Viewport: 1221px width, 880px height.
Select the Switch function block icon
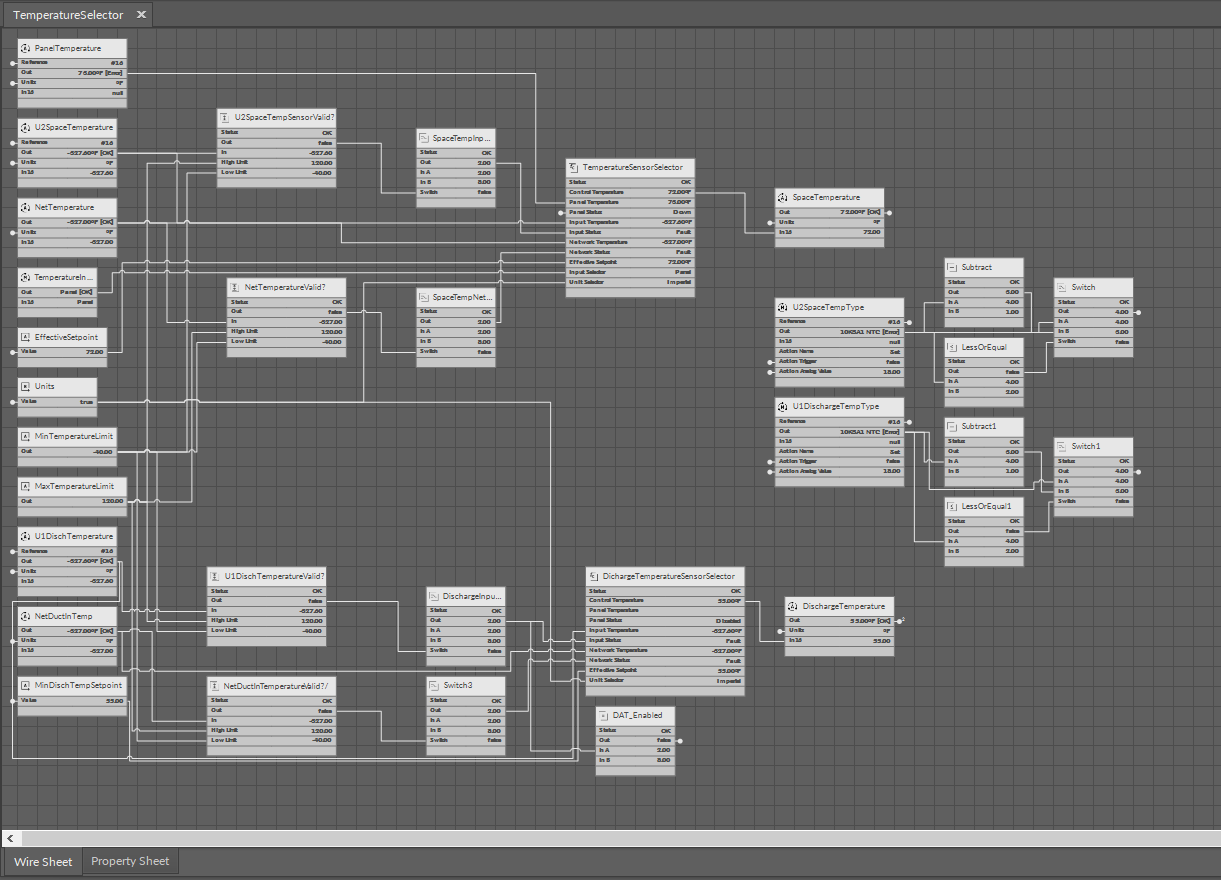pyautogui.click(x=1064, y=287)
